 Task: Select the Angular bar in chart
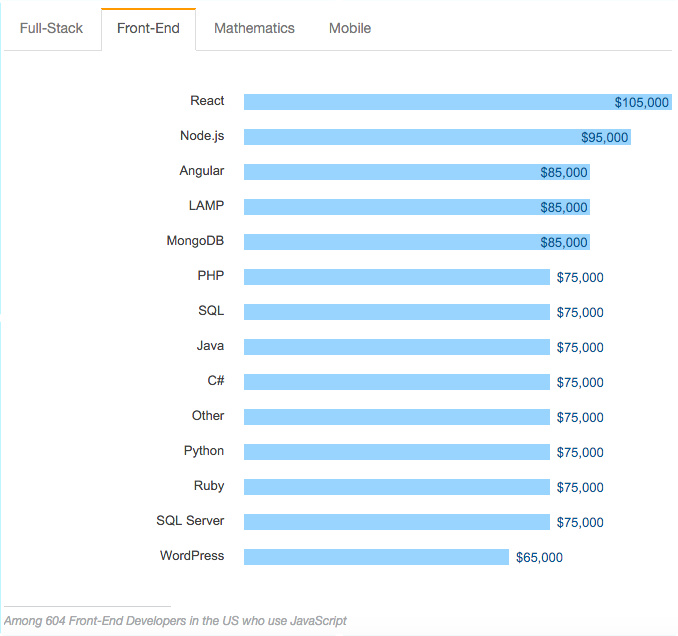[417, 172]
